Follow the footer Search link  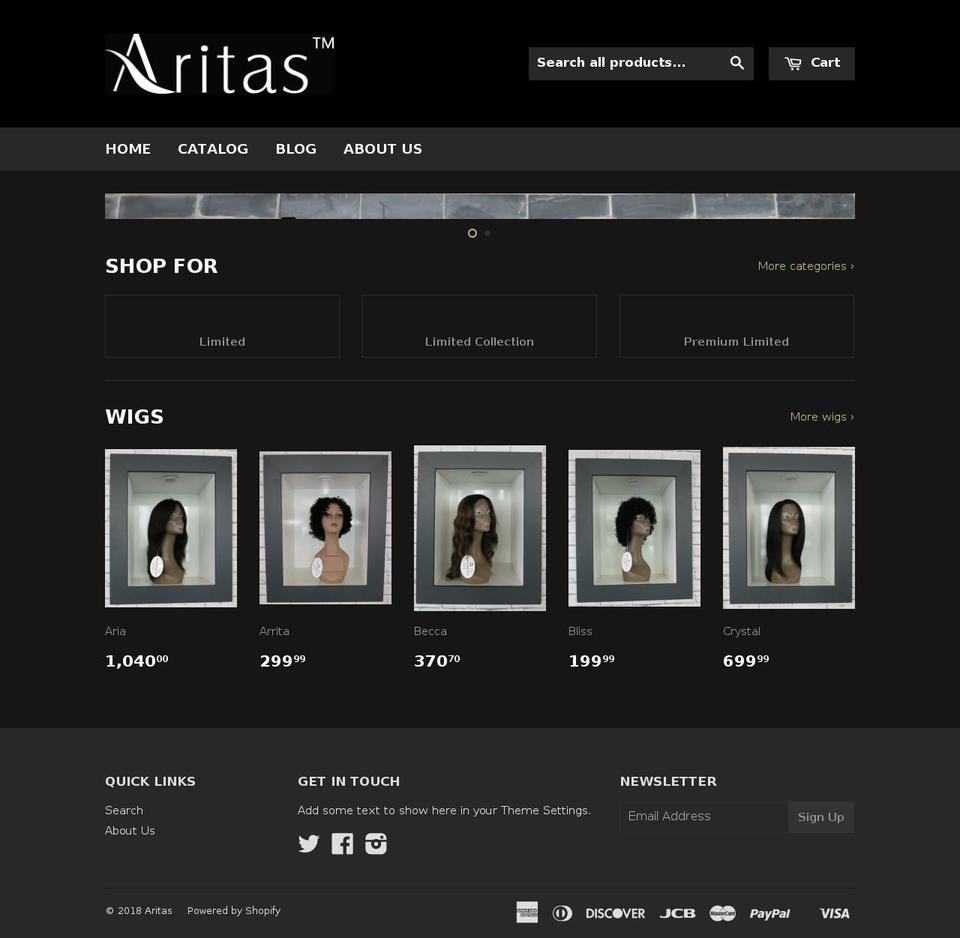point(124,810)
